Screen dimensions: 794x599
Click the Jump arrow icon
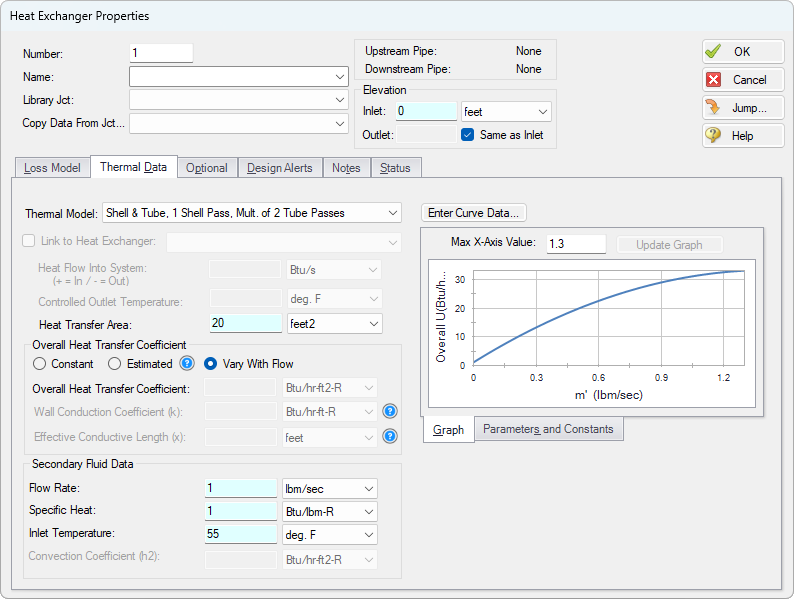[713, 107]
